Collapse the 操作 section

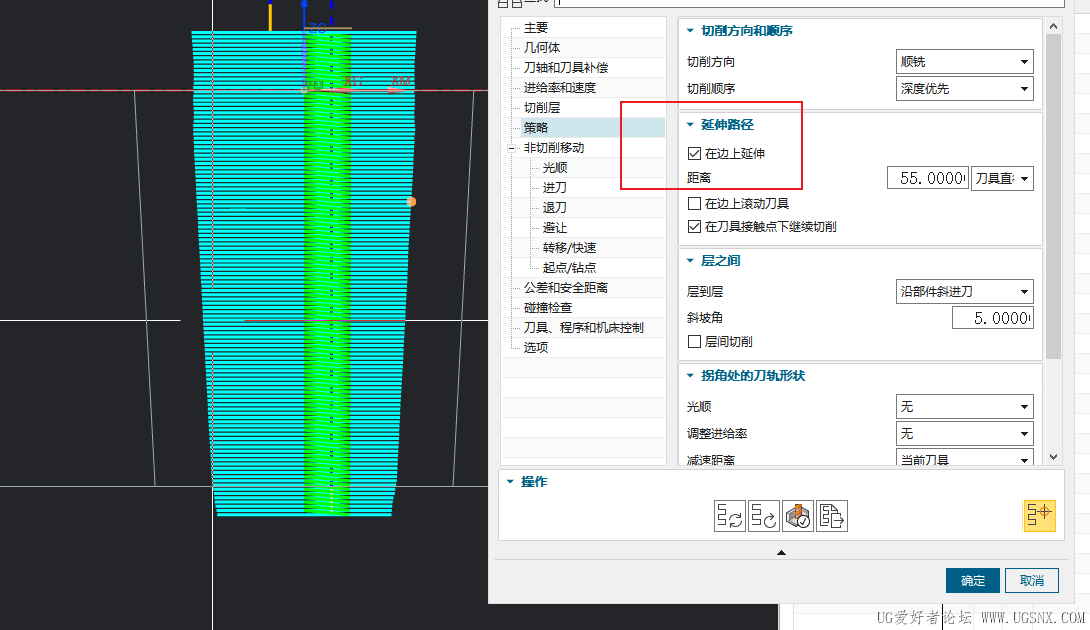[510, 481]
